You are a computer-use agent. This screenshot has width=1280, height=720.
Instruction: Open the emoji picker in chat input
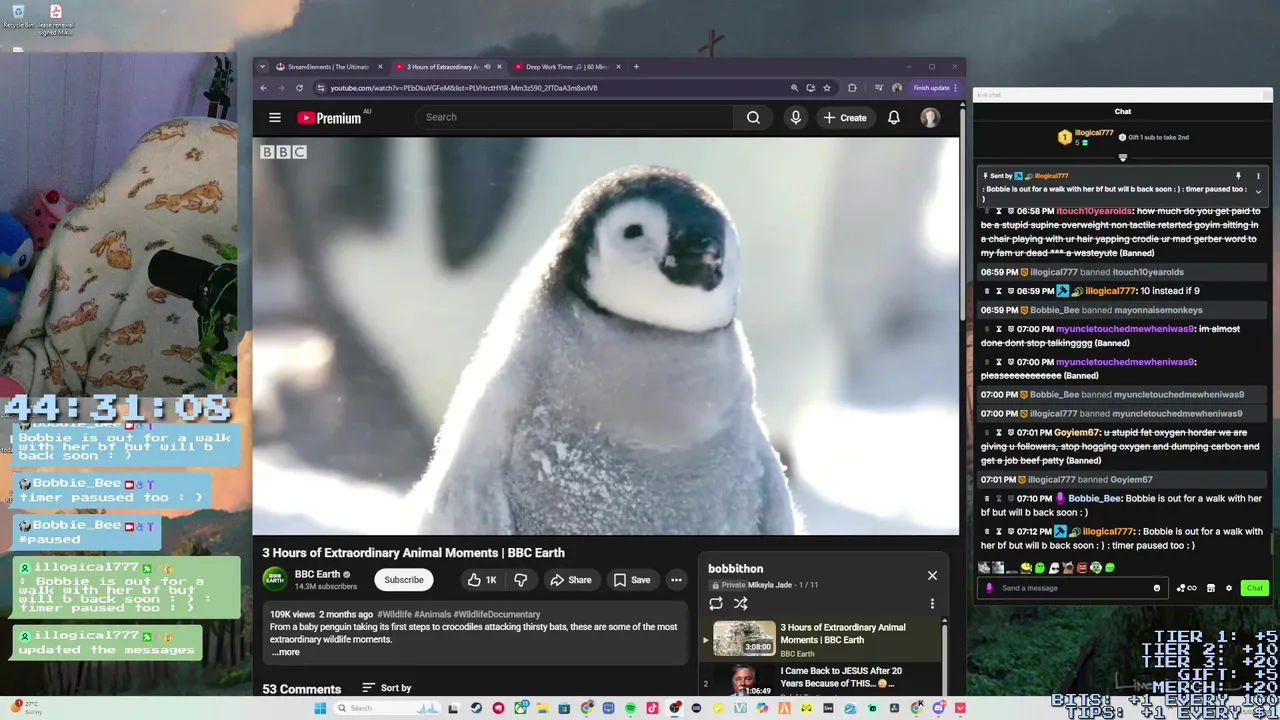(1157, 588)
